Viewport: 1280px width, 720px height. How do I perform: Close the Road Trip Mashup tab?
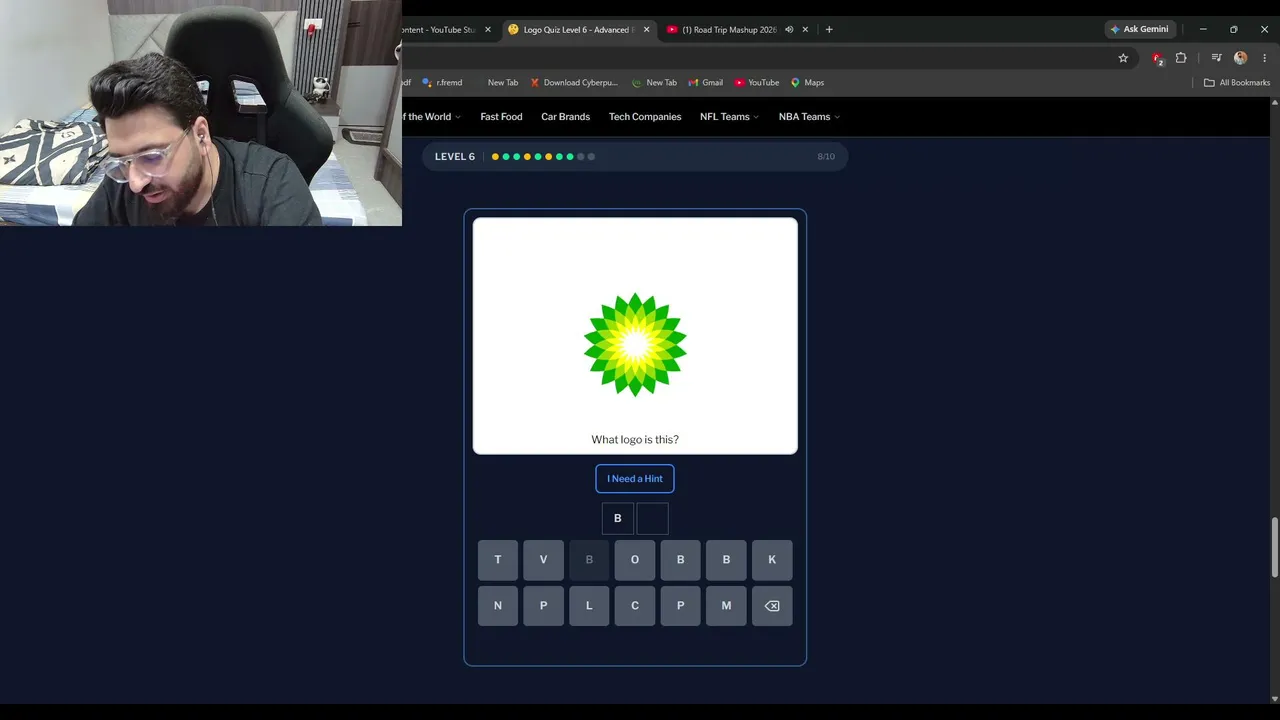[x=805, y=30]
